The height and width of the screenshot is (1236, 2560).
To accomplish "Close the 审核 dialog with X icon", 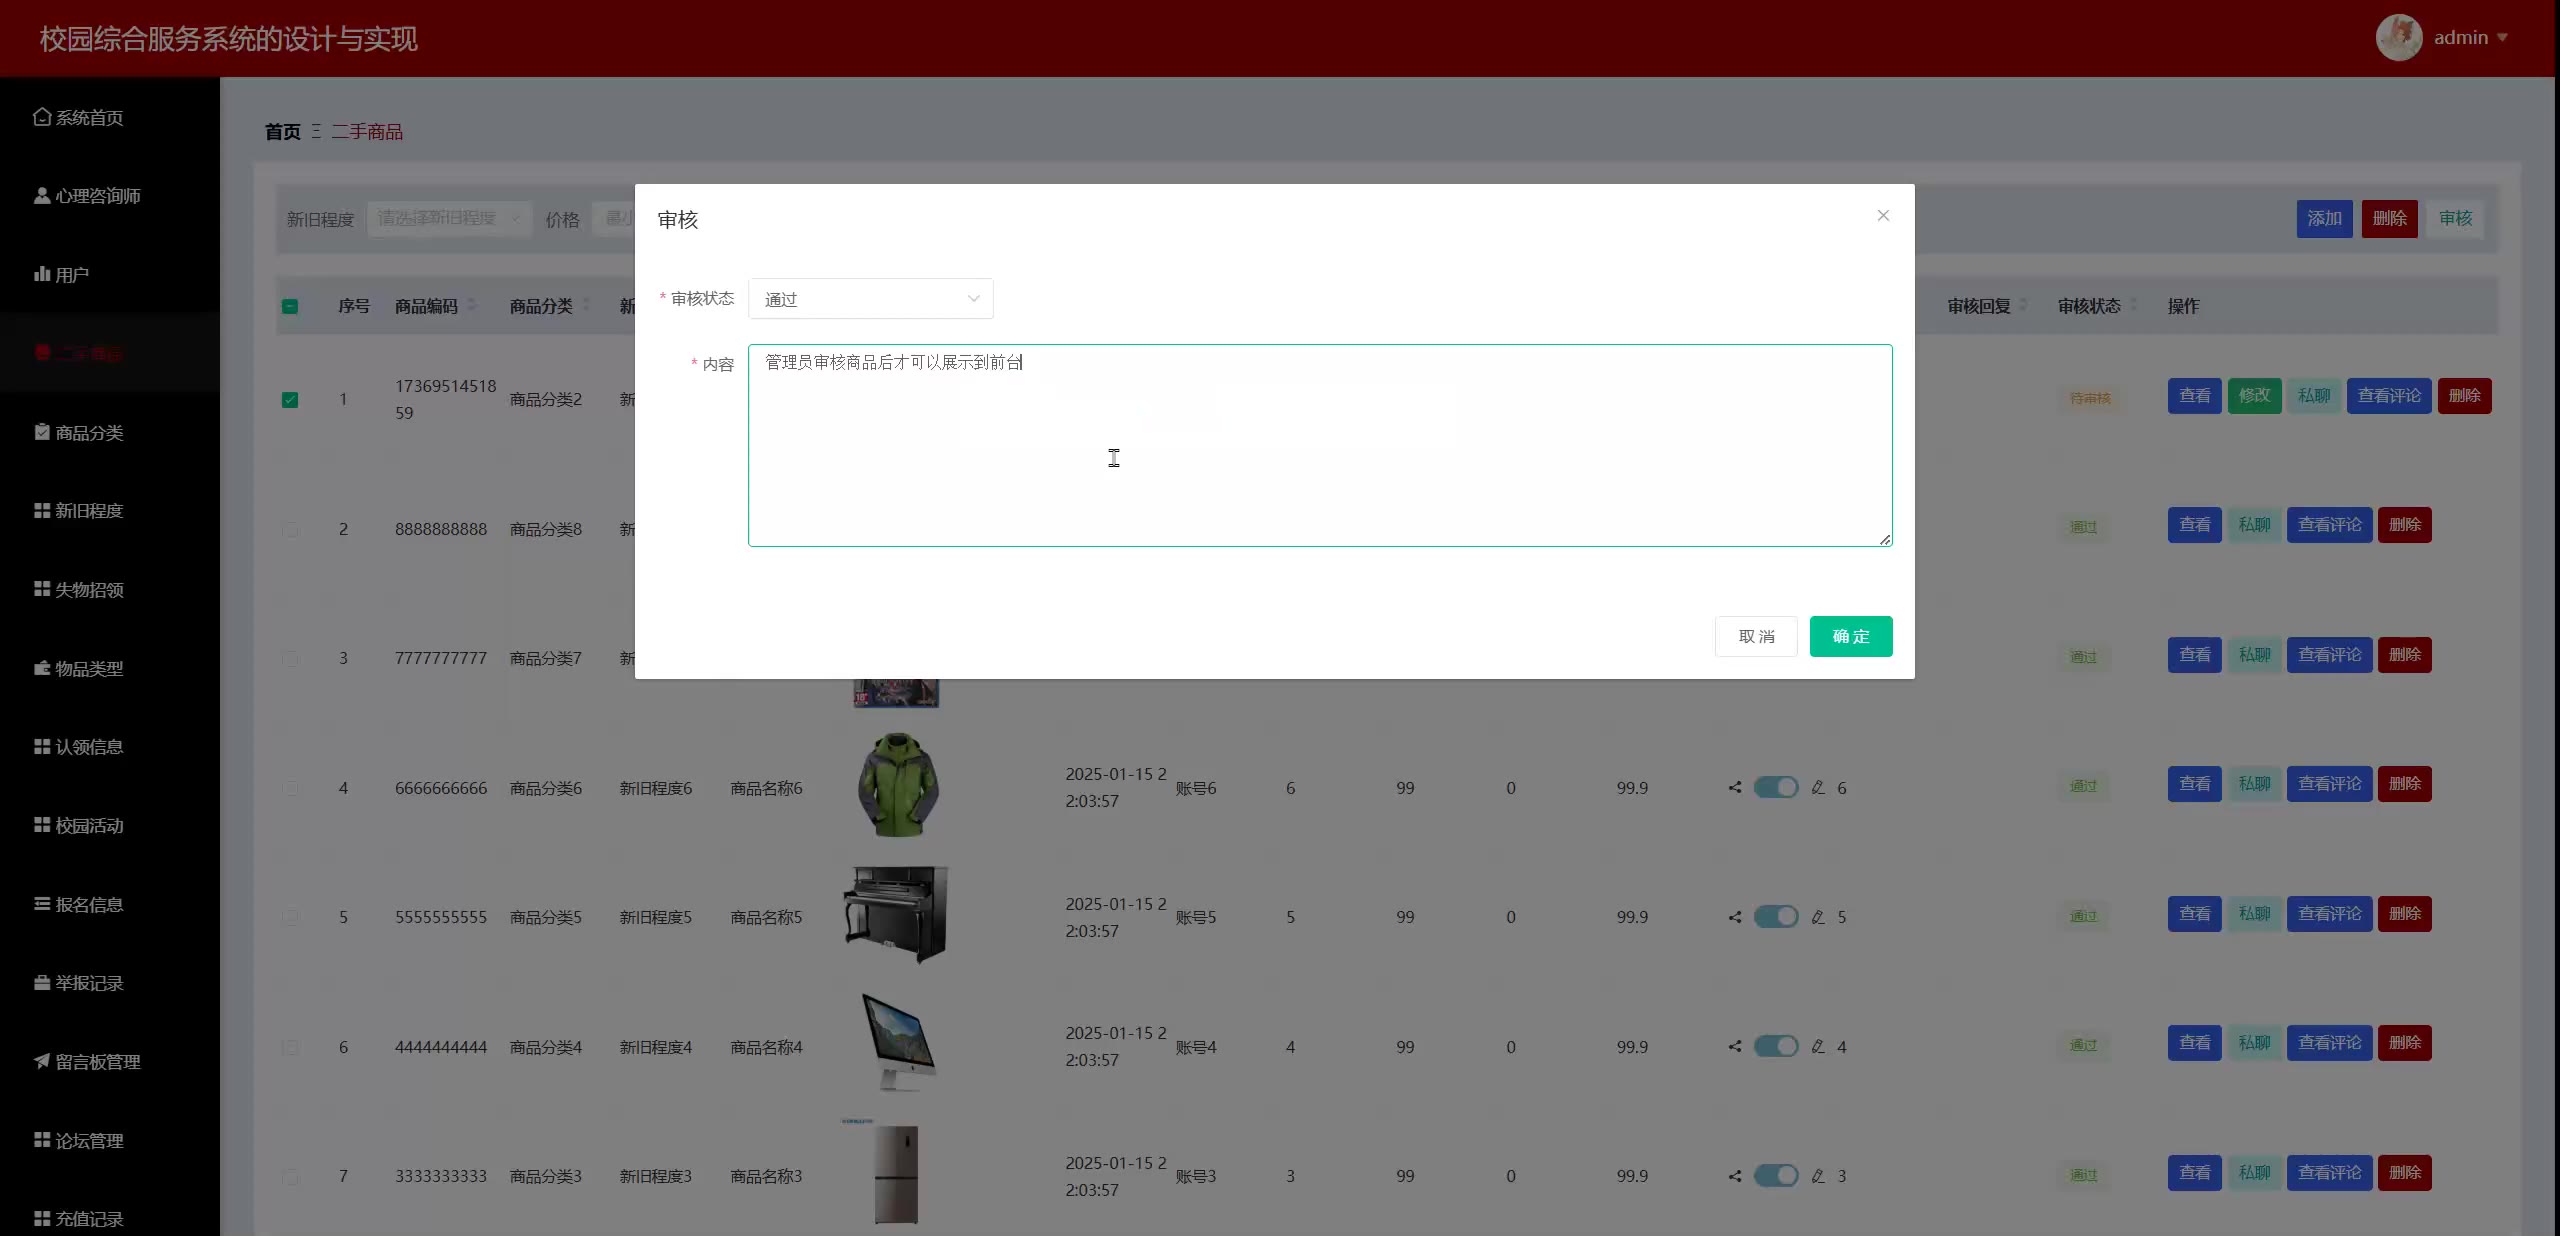I will (x=1883, y=215).
